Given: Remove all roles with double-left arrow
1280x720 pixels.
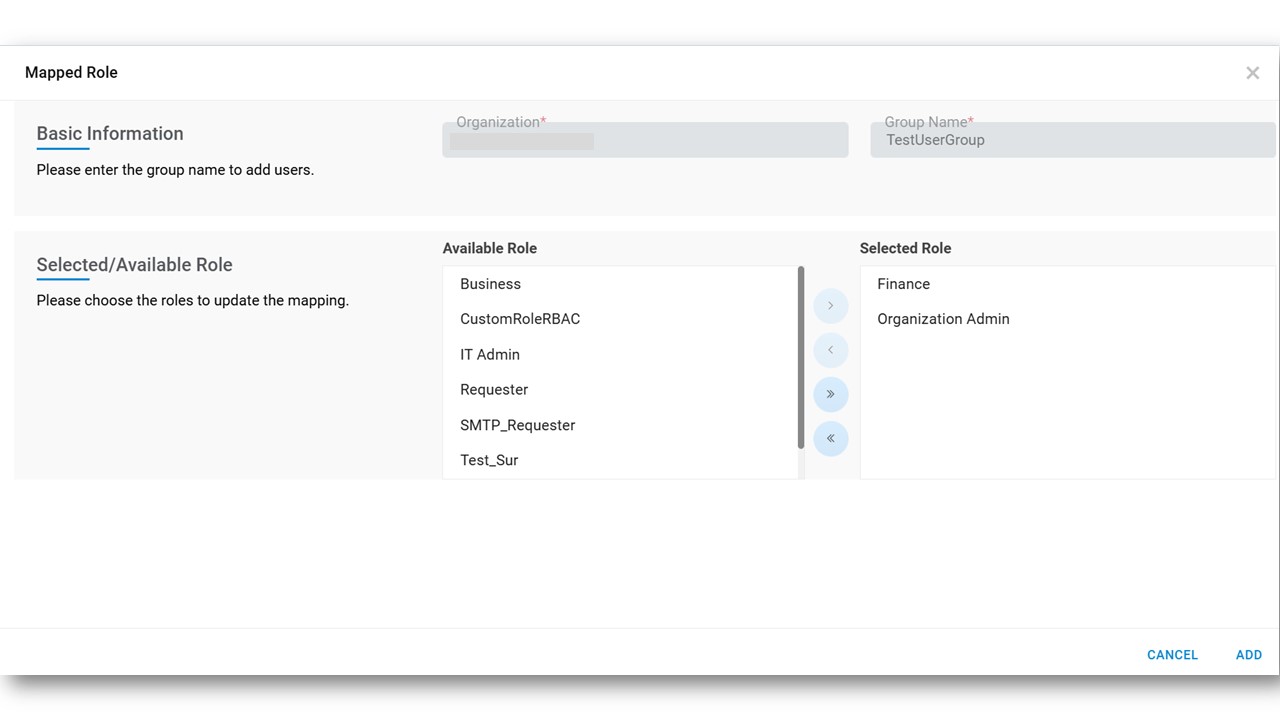Looking at the screenshot, I should pyautogui.click(x=830, y=439).
